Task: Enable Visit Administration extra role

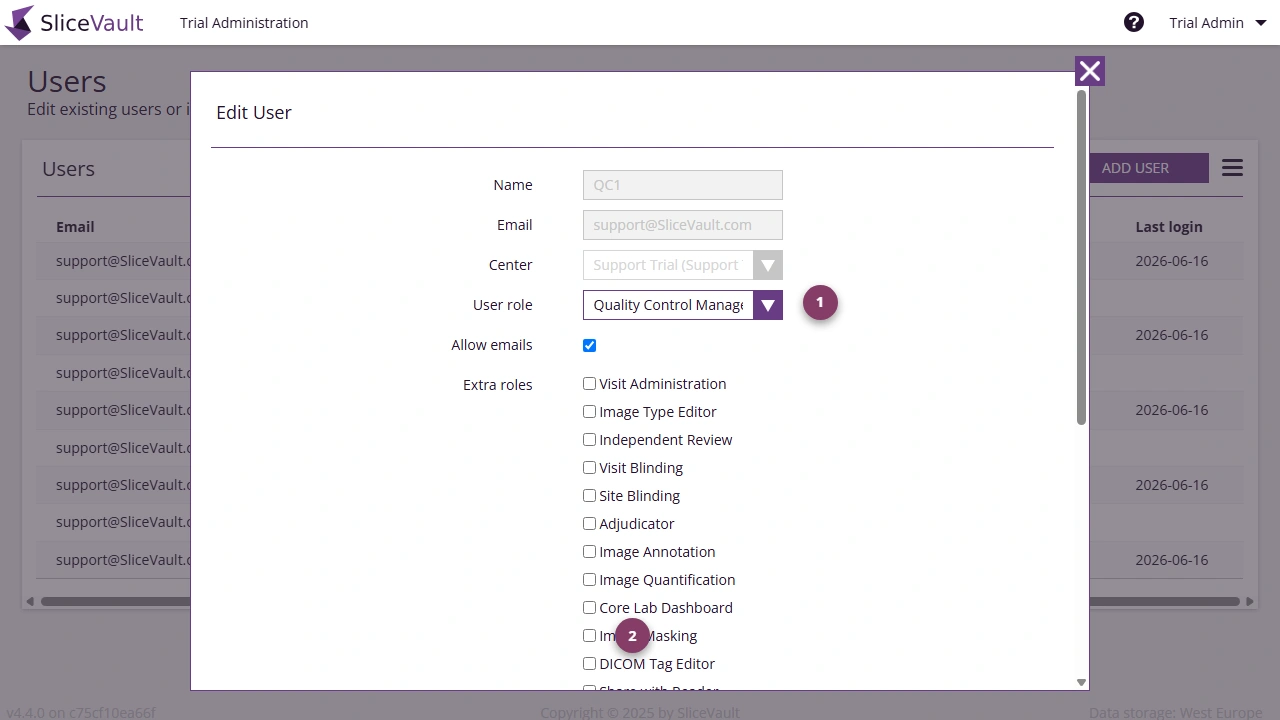Action: (589, 384)
